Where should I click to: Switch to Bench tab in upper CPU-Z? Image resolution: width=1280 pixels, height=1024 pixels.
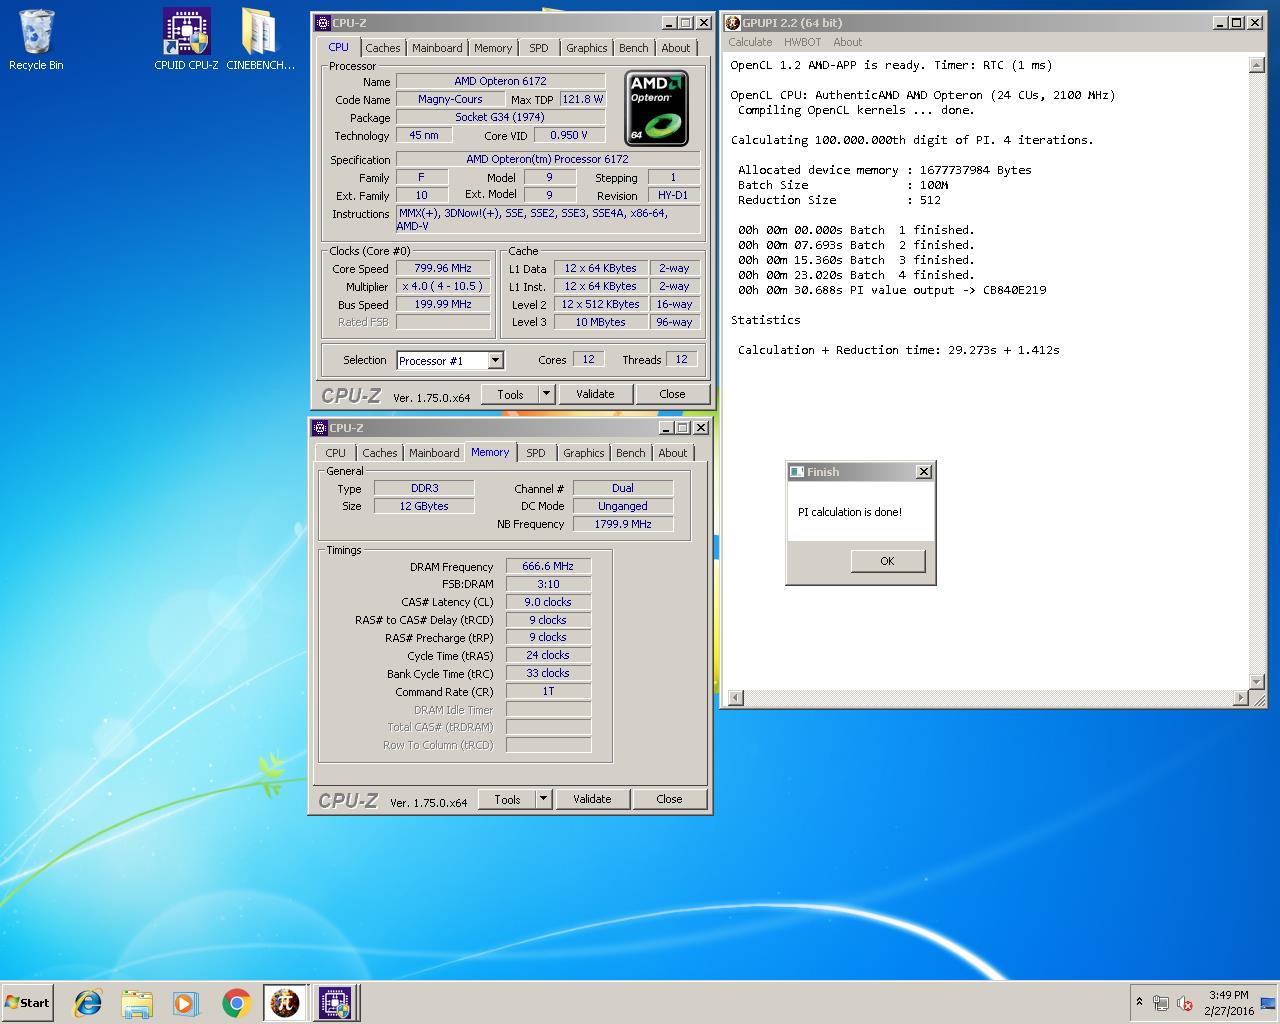633,48
